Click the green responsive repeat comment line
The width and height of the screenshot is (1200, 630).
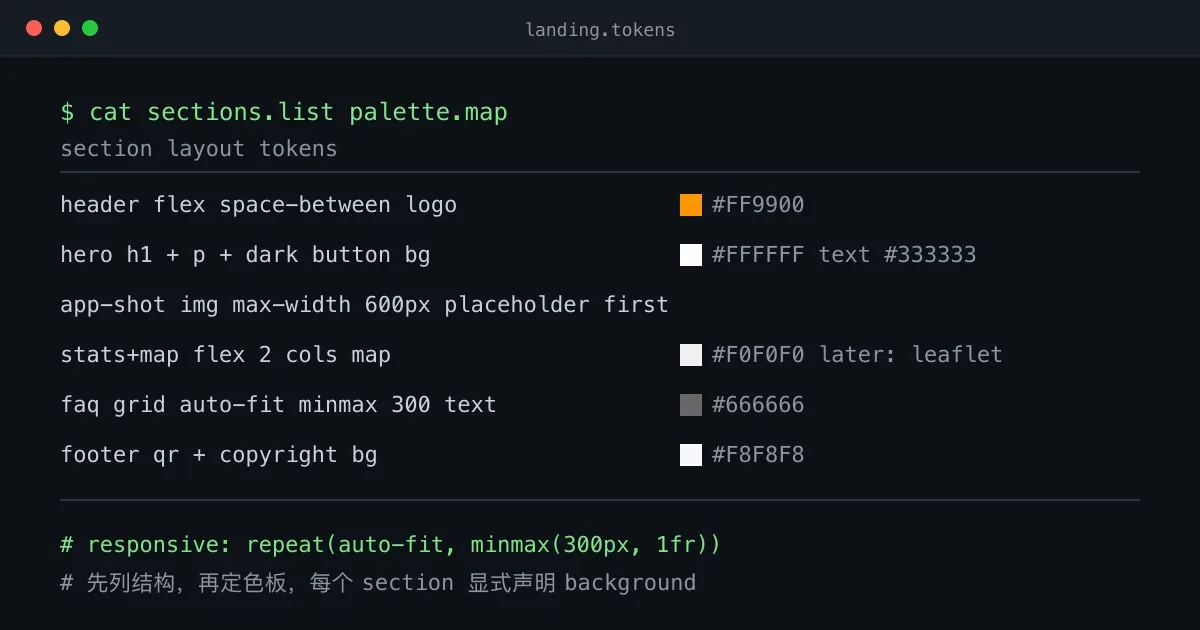coord(390,545)
